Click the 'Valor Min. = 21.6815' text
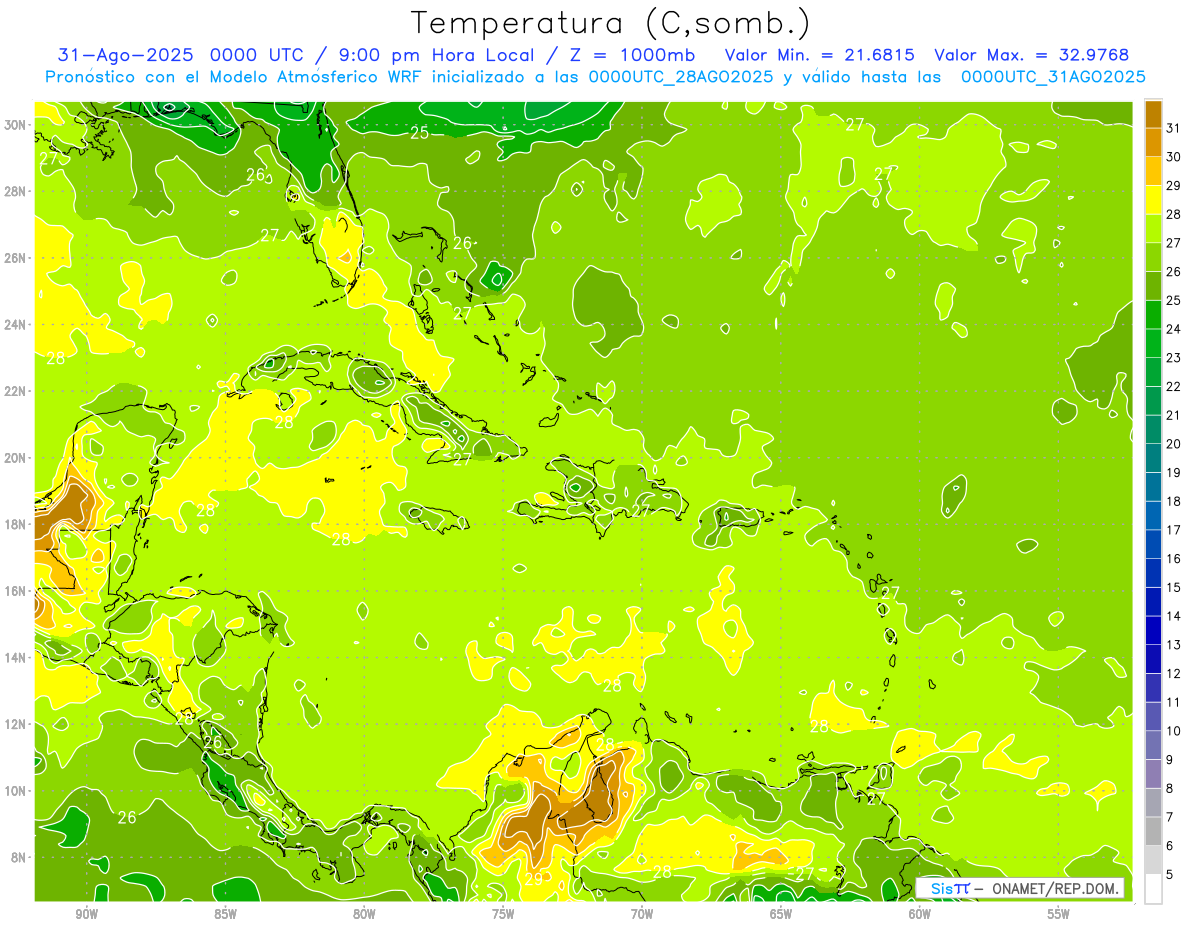The width and height of the screenshot is (1200, 927). [820, 55]
